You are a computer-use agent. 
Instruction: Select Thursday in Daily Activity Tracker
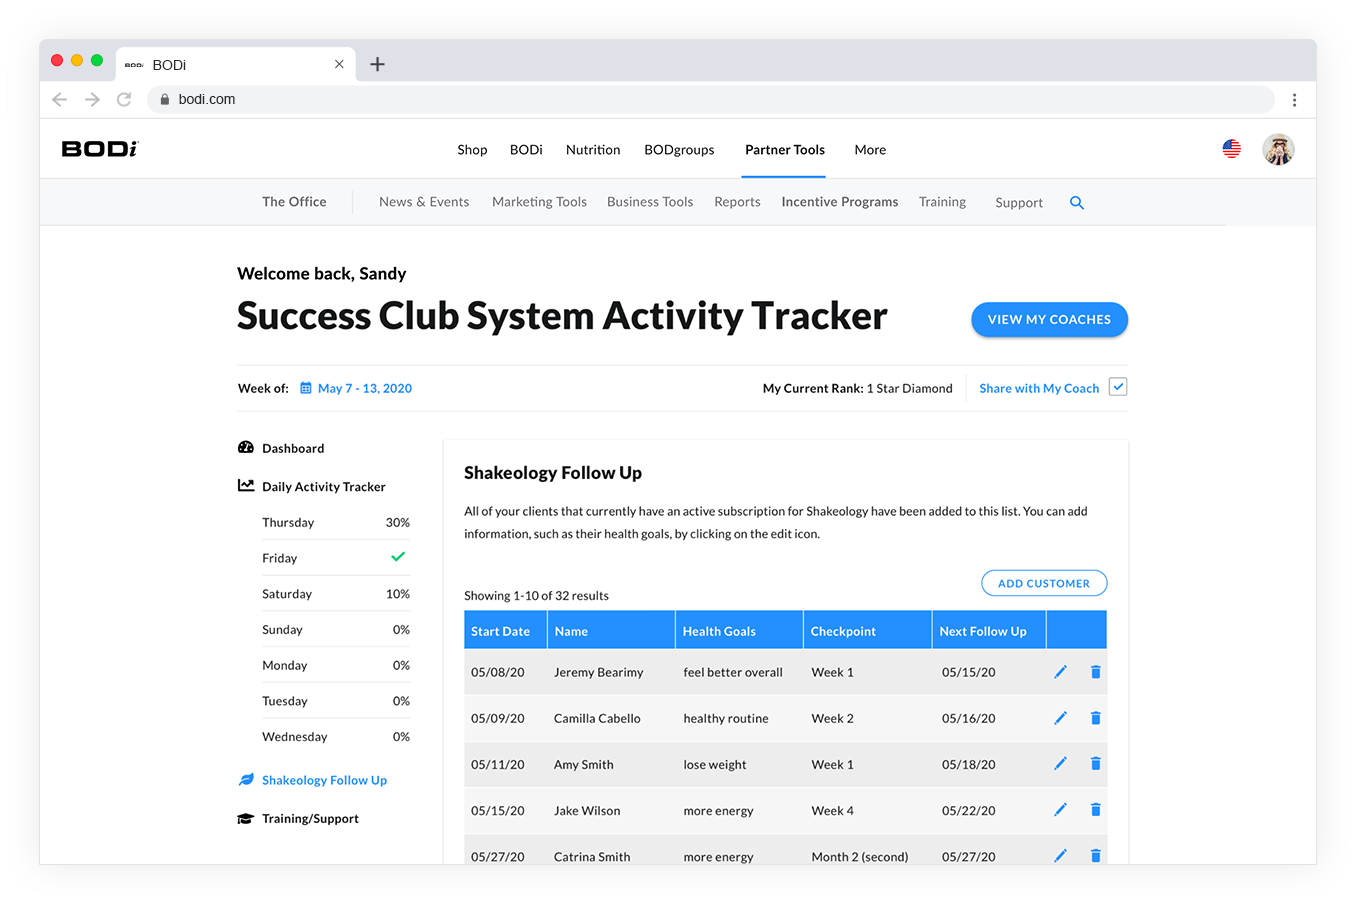click(336, 522)
